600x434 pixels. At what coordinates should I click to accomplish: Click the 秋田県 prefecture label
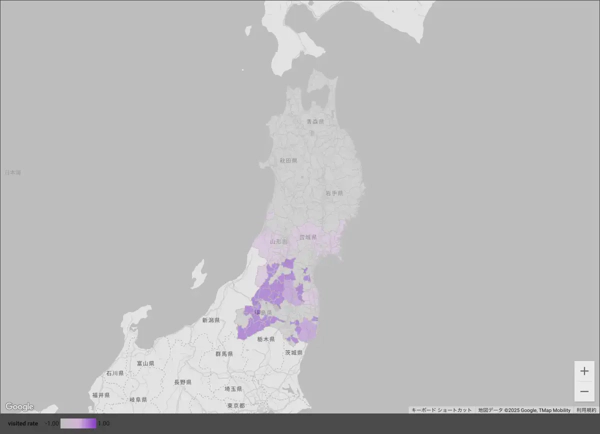(x=288, y=160)
